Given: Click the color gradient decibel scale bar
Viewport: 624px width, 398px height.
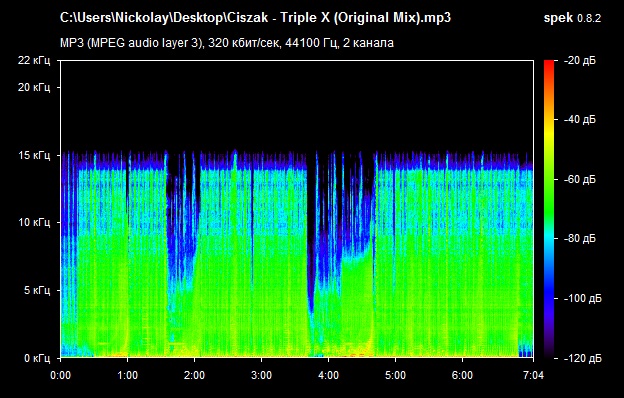Looking at the screenshot, I should 549,209.
